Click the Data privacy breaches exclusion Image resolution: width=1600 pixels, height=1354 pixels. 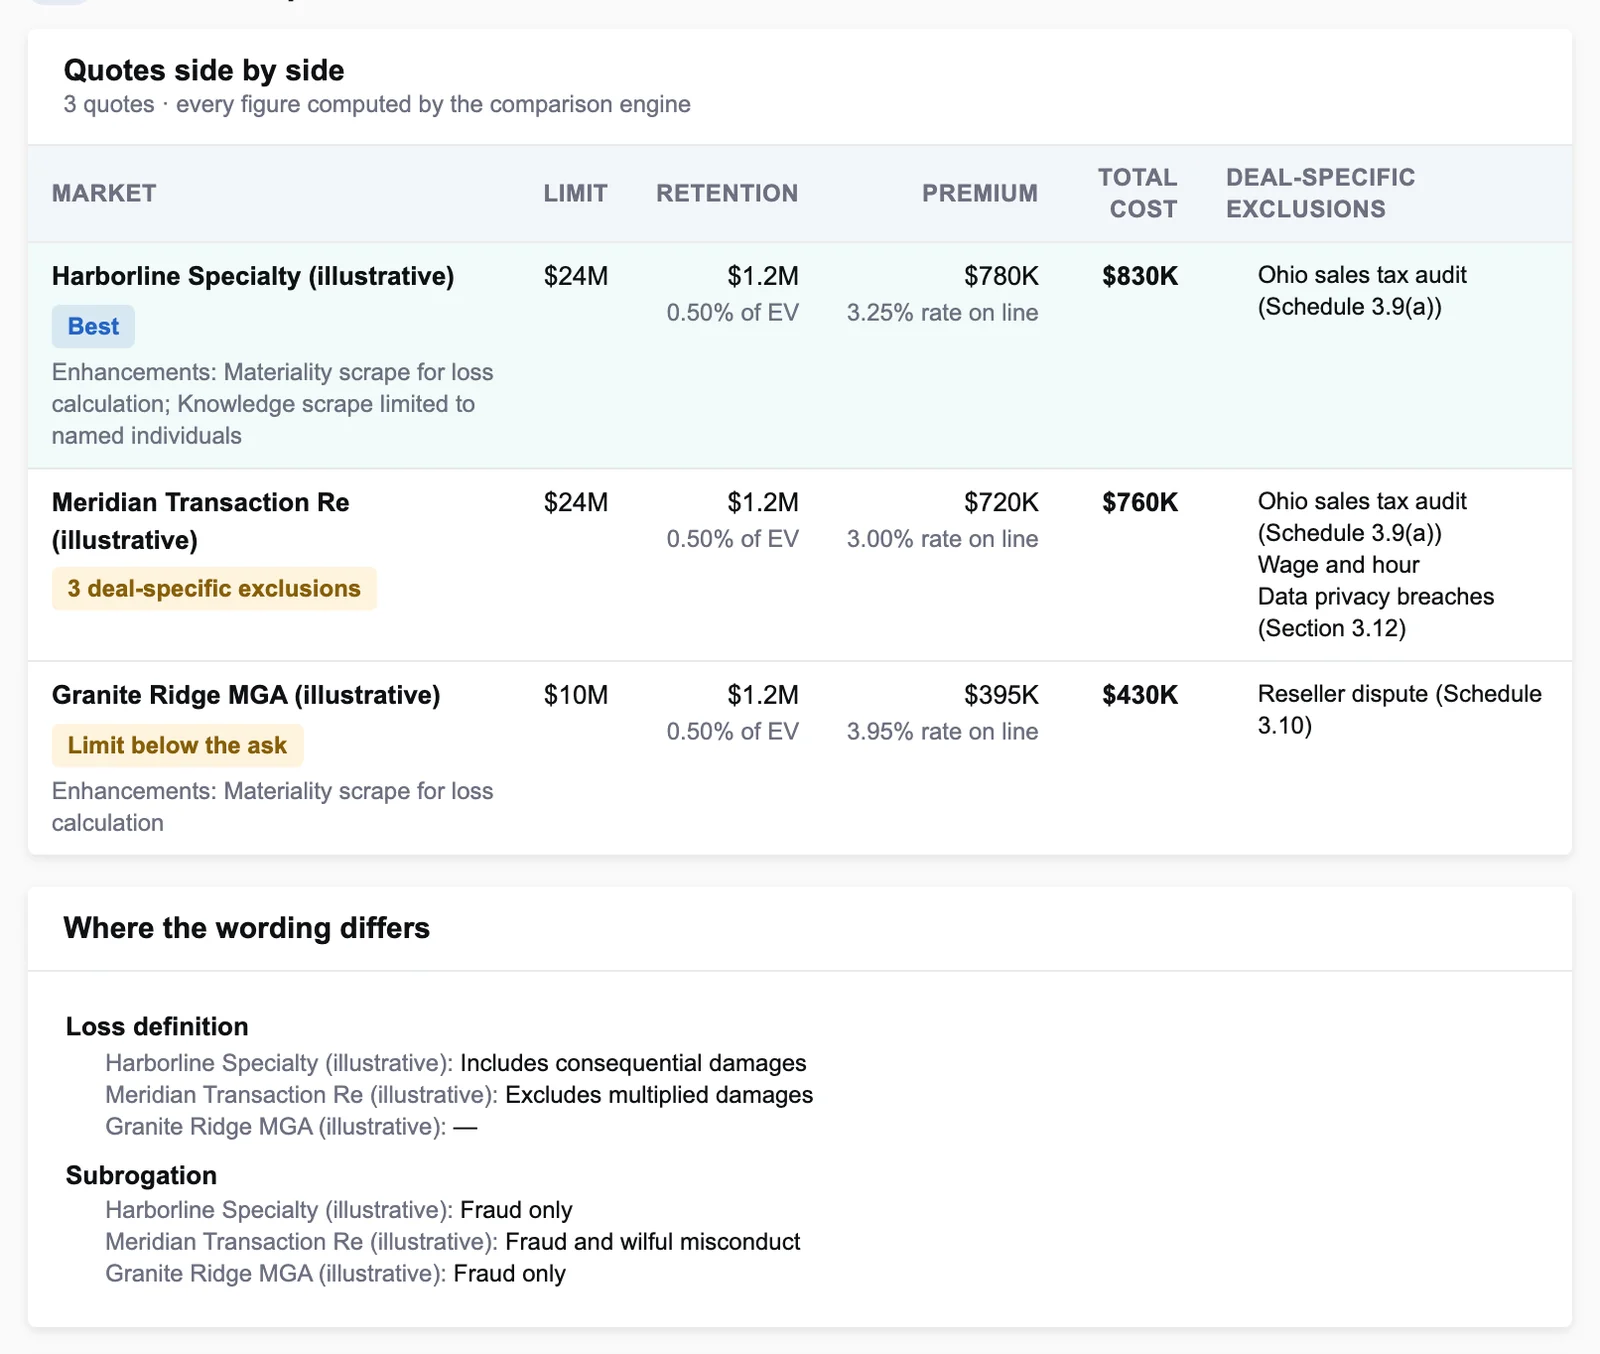click(x=1376, y=612)
